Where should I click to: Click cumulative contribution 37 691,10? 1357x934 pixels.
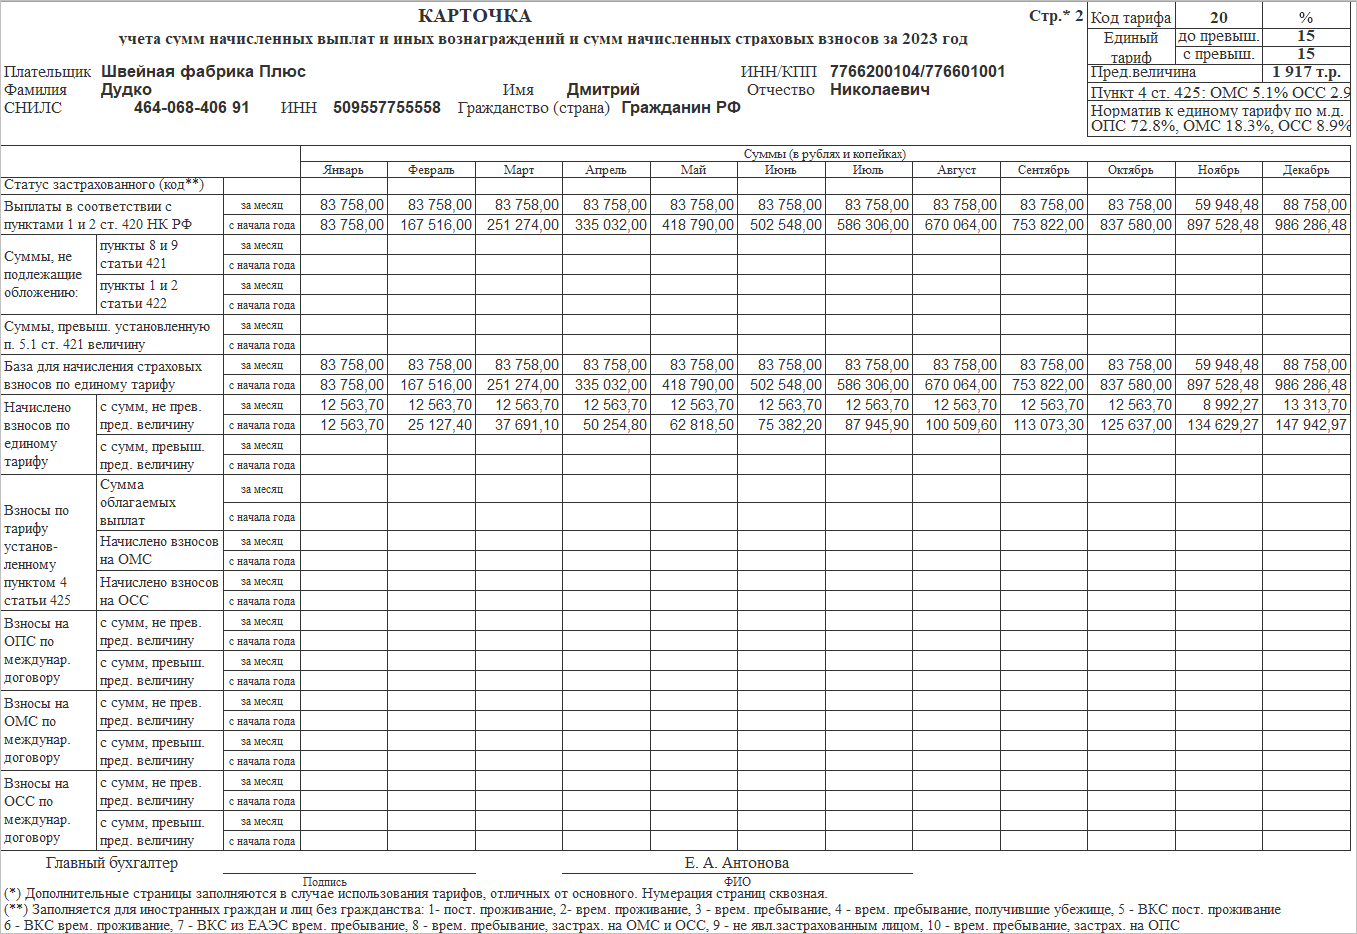[x=527, y=425]
